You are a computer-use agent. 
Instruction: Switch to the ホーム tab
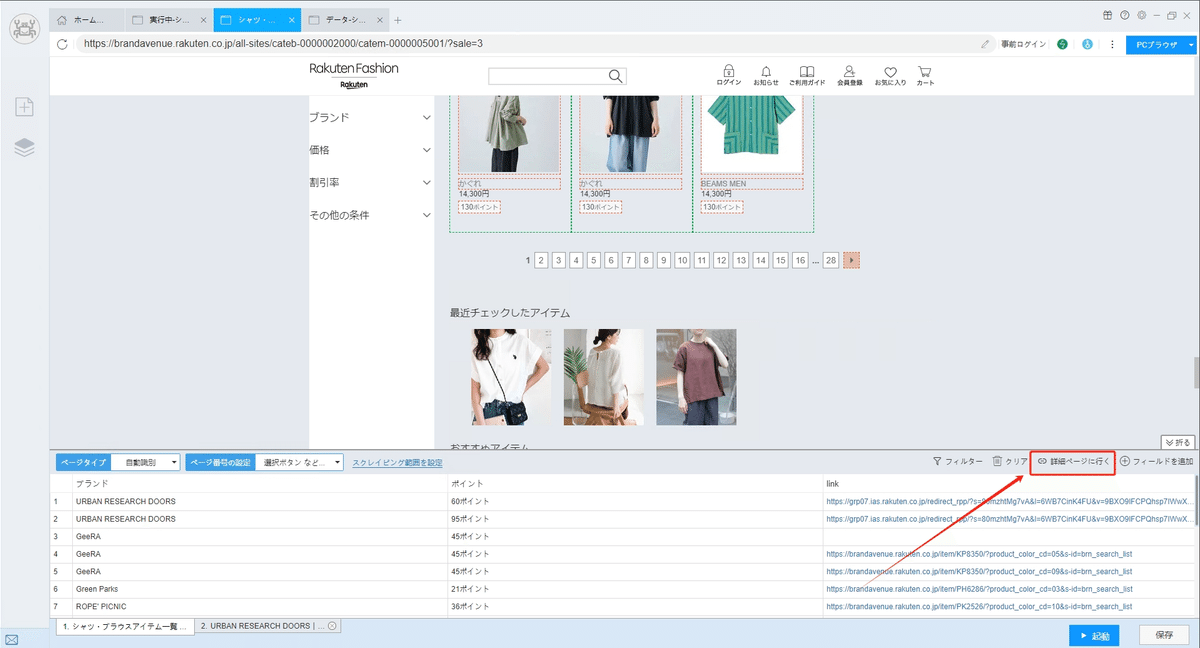(x=88, y=20)
